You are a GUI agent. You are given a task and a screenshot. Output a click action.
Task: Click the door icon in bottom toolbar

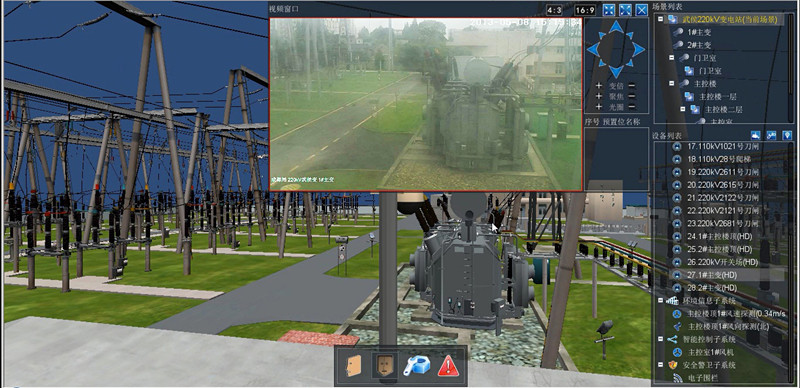[353, 366]
